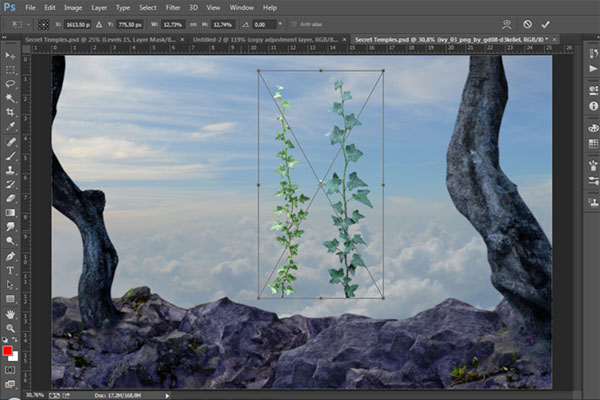Select the Hand tool
The width and height of the screenshot is (600, 400).
tap(10, 313)
